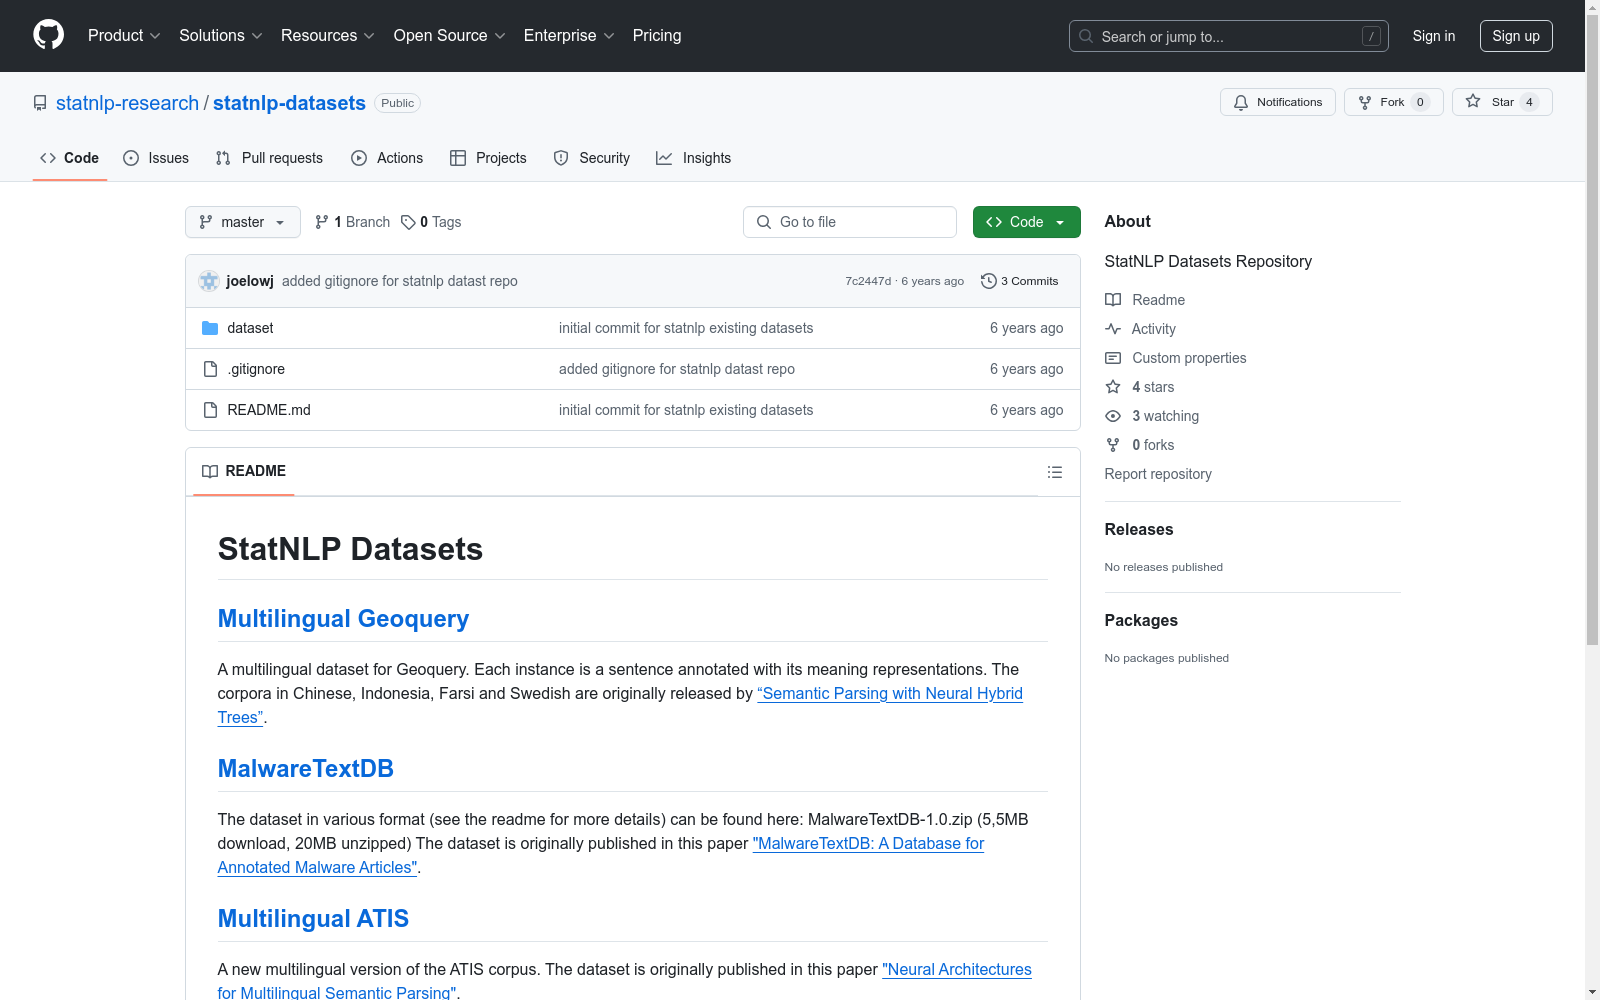Click the branch icon next to 1 Branch

point(322,222)
